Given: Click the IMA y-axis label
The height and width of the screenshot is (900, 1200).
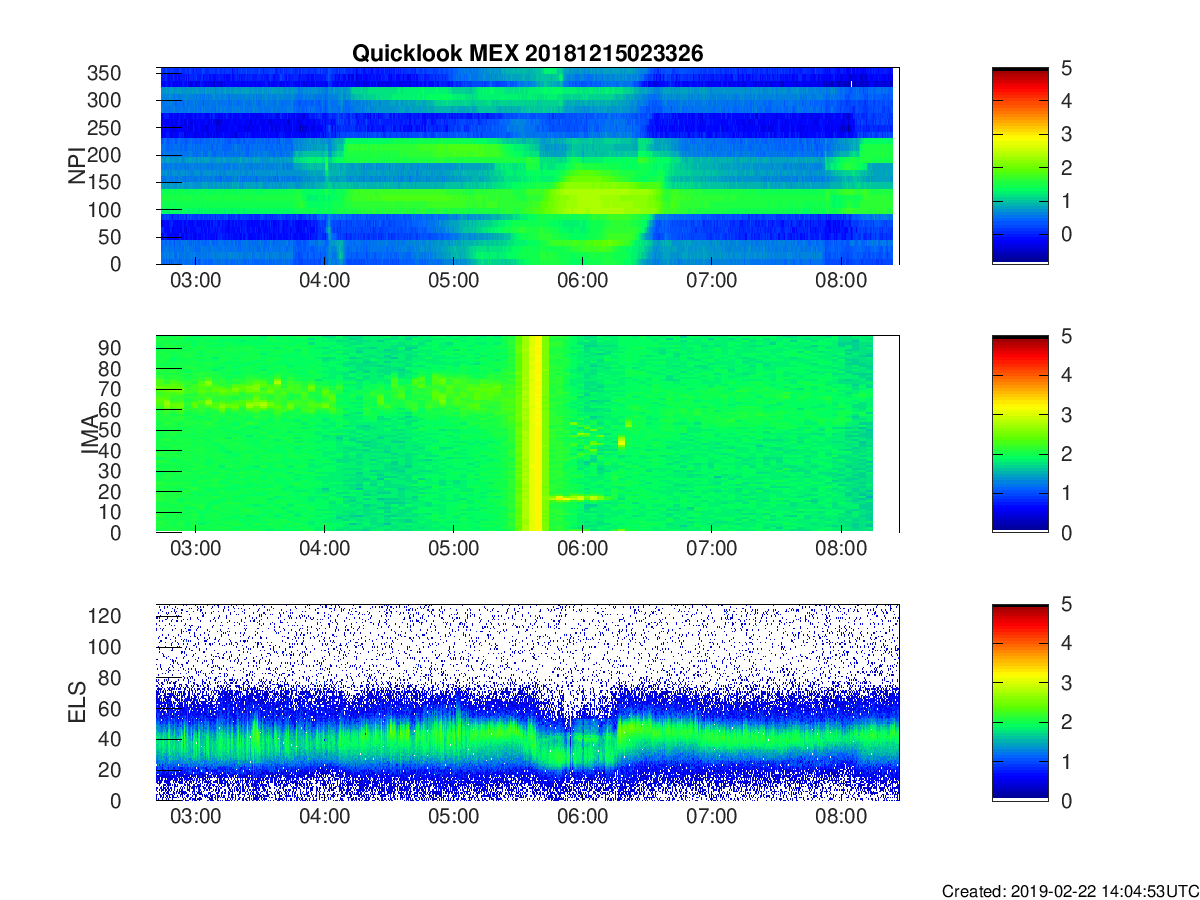Looking at the screenshot, I should (89, 434).
